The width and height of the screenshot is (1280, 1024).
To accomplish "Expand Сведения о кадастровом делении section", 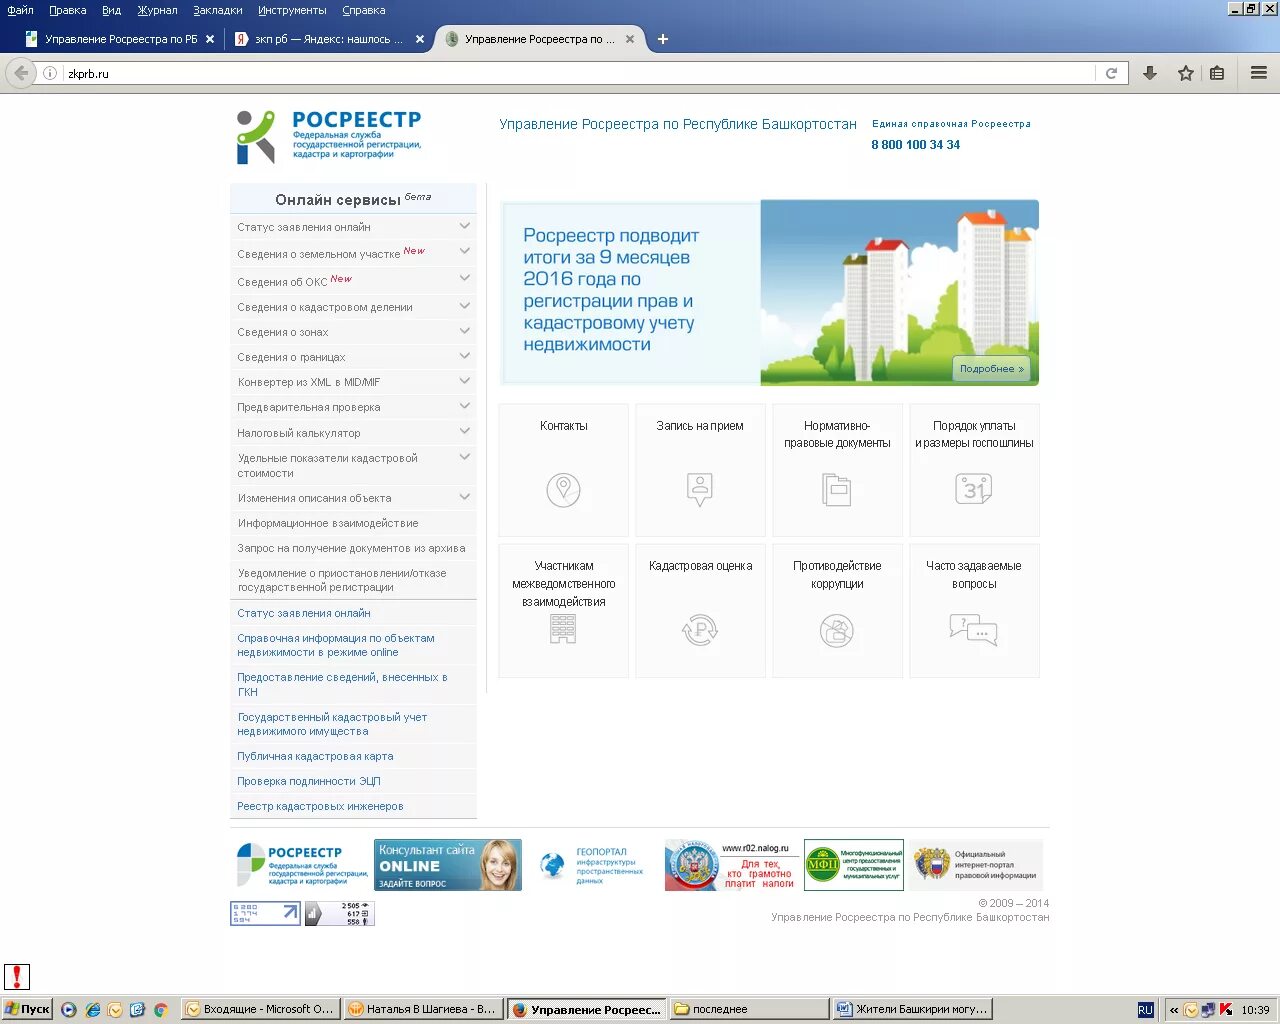I will tap(464, 306).
